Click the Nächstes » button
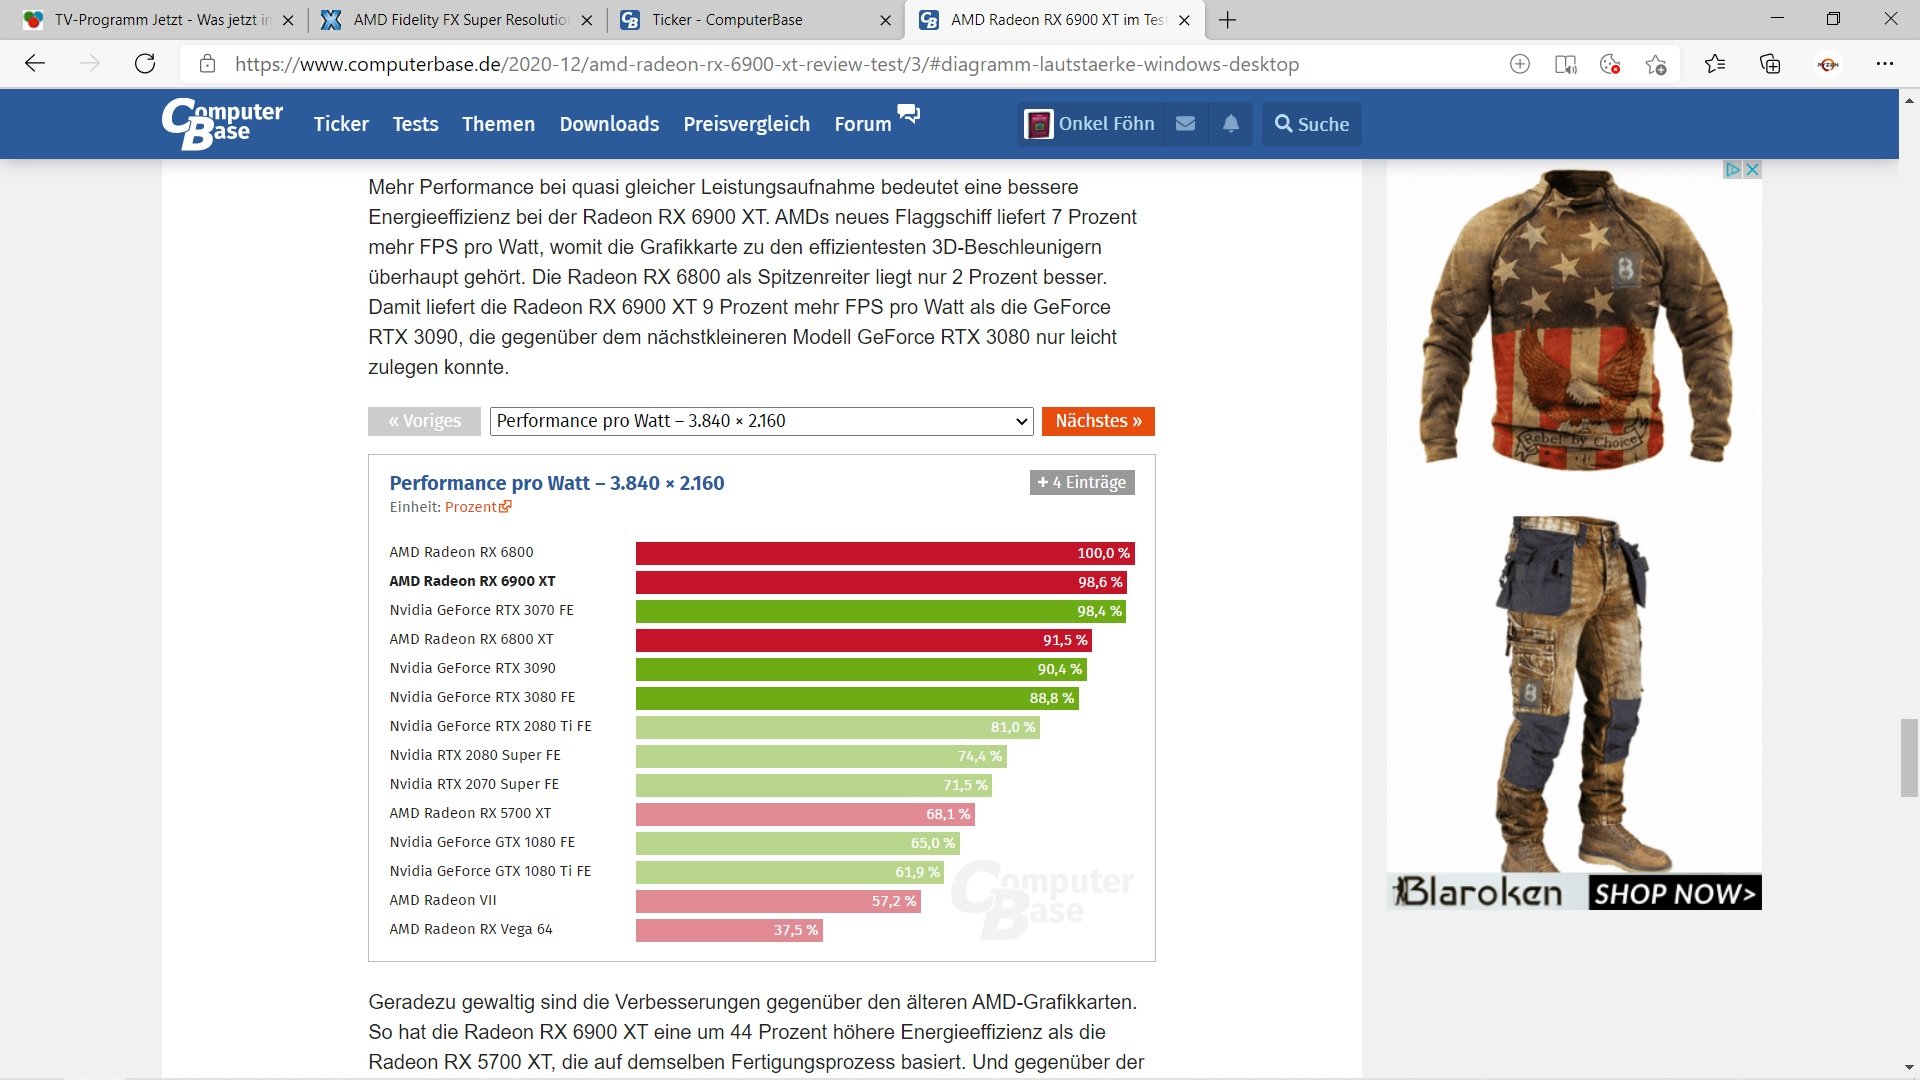 (1097, 421)
